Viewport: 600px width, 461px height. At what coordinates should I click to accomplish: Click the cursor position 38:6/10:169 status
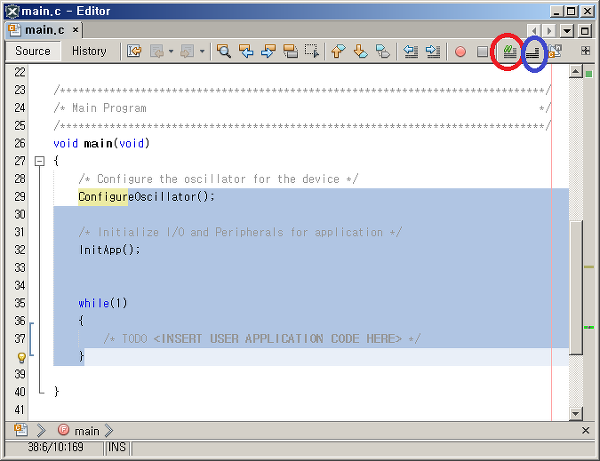click(x=55, y=447)
